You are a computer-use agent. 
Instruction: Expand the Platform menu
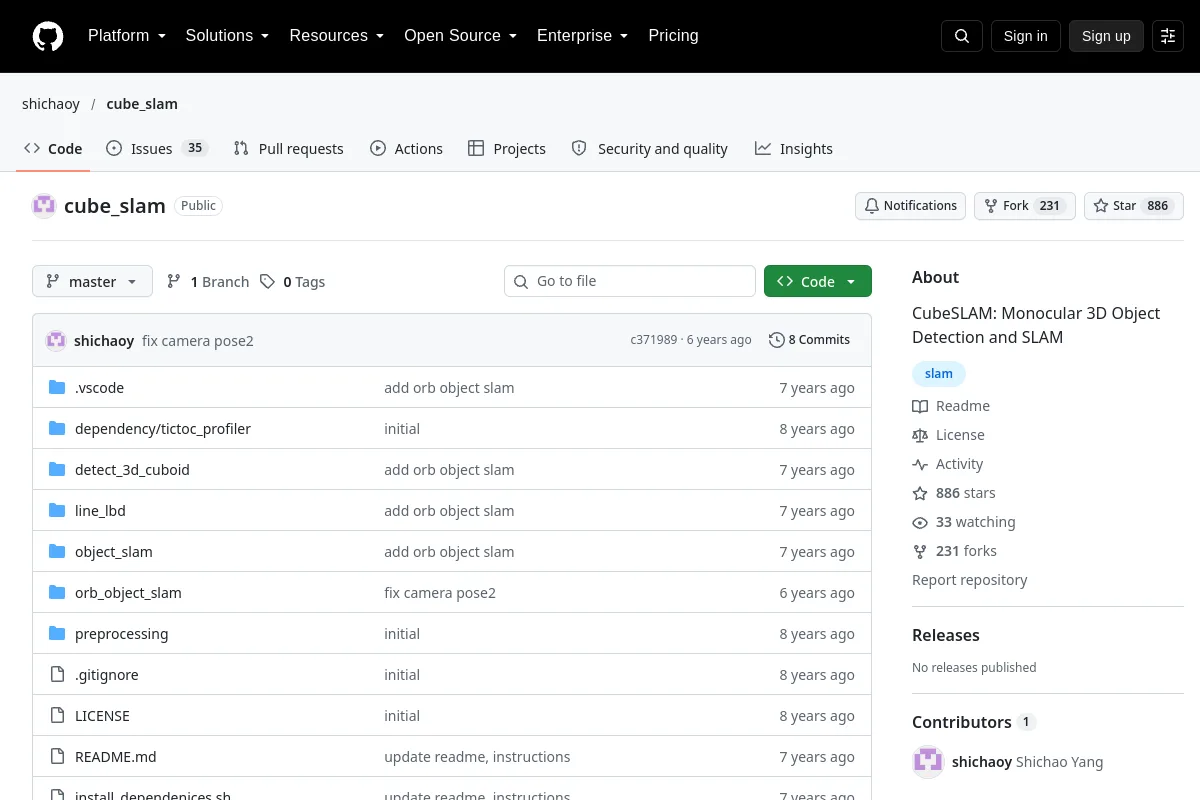(127, 36)
